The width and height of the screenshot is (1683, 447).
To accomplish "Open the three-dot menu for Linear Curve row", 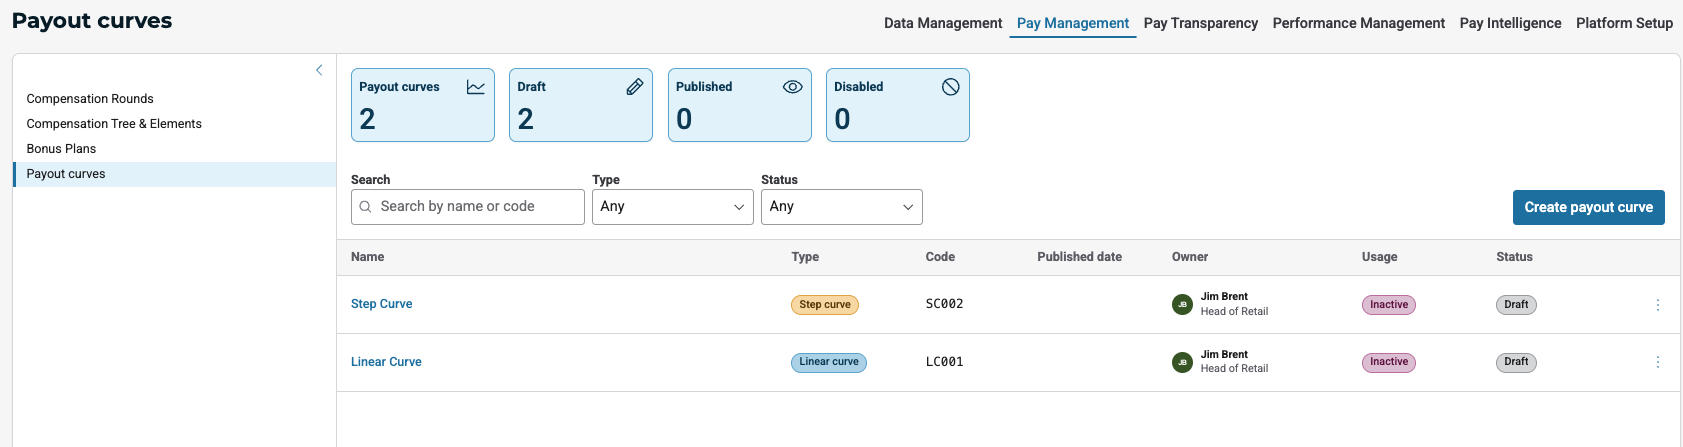I will click(x=1657, y=362).
